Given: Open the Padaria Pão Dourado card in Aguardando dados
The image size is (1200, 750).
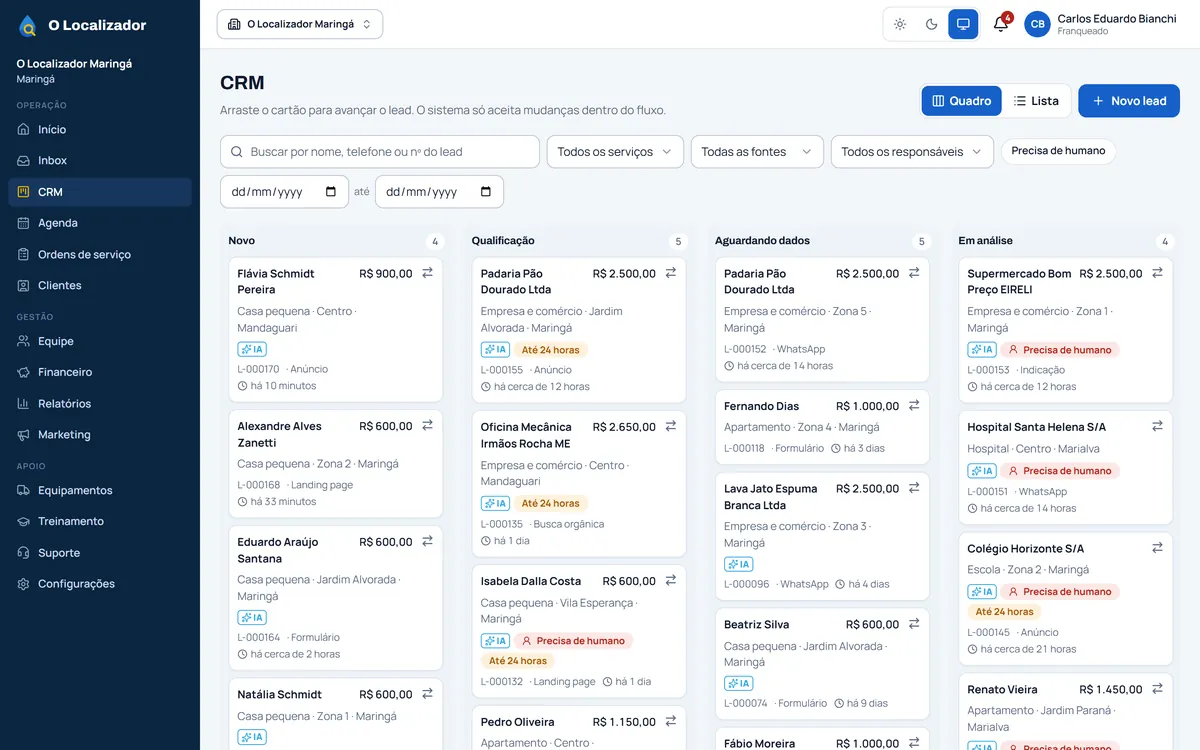Looking at the screenshot, I should pos(822,319).
